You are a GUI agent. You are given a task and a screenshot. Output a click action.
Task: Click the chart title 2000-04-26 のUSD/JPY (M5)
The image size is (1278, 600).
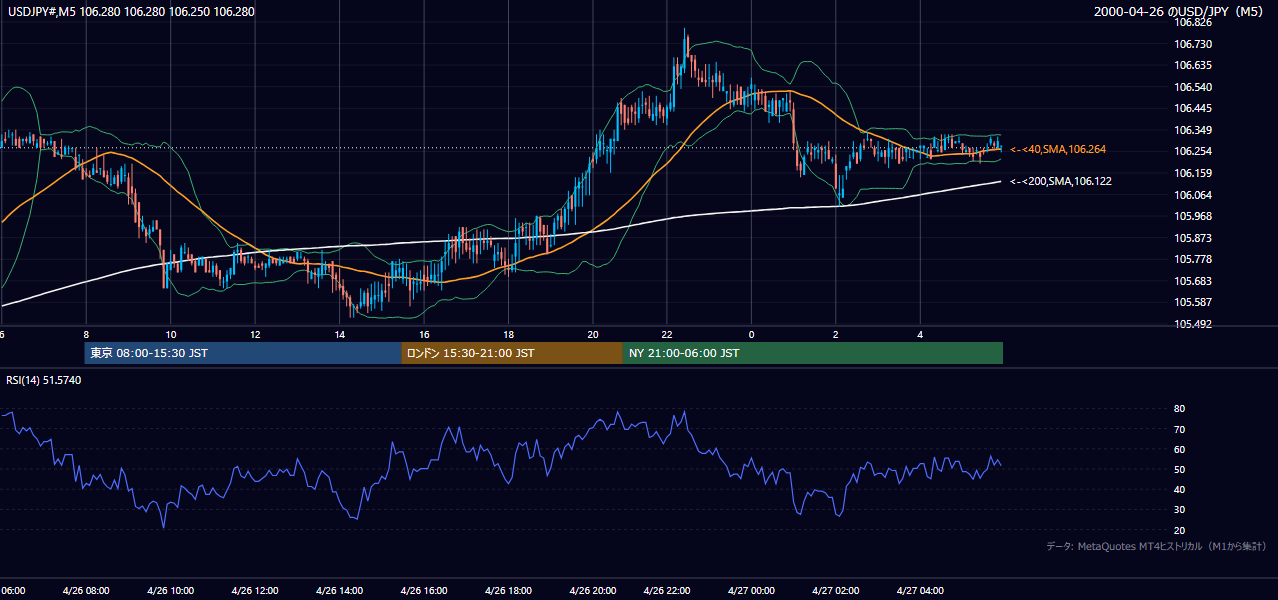1180,12
